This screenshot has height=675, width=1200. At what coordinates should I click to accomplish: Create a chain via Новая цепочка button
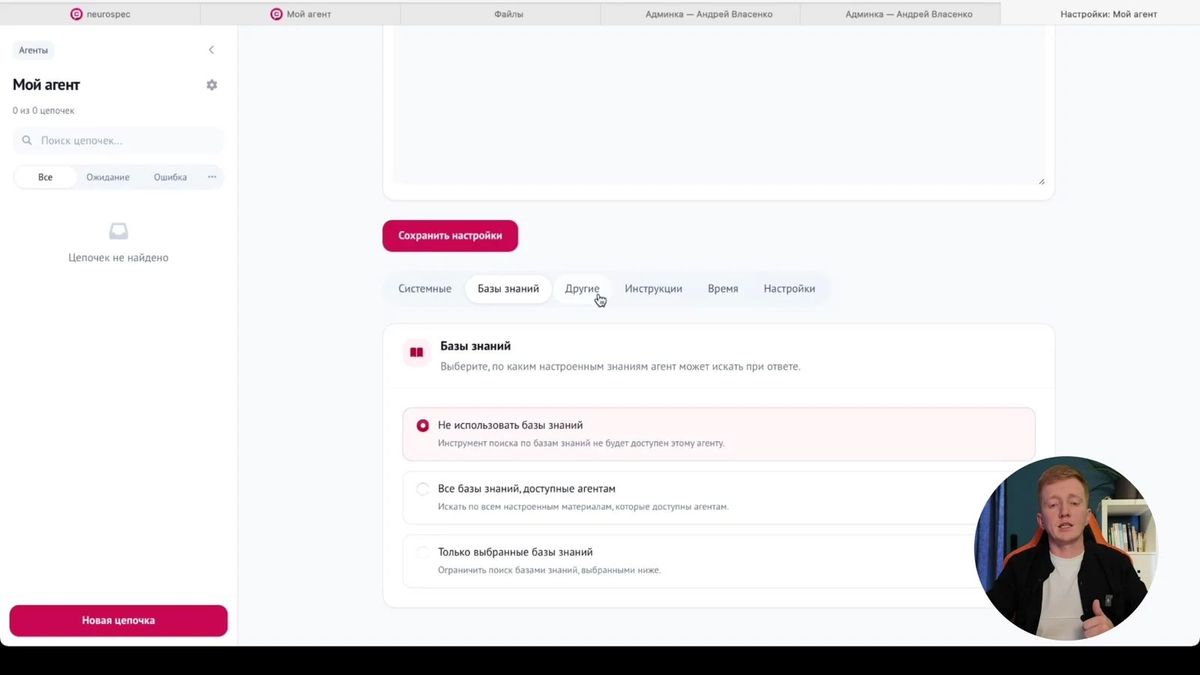coord(119,620)
